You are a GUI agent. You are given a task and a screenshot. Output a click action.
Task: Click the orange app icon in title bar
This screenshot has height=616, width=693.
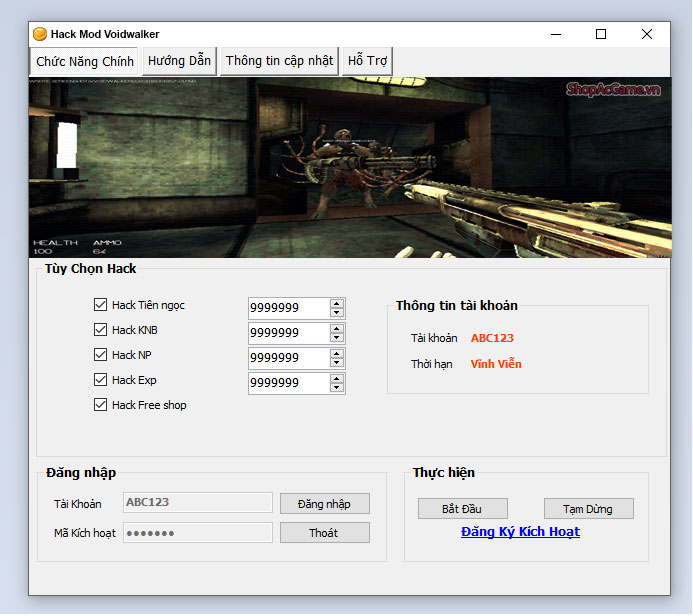[40, 34]
